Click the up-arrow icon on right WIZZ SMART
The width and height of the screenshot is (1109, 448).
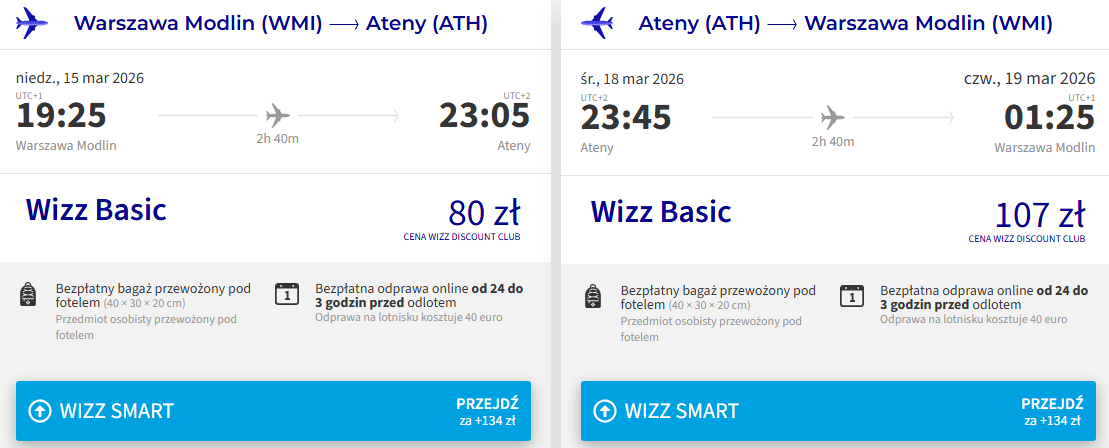click(x=605, y=411)
